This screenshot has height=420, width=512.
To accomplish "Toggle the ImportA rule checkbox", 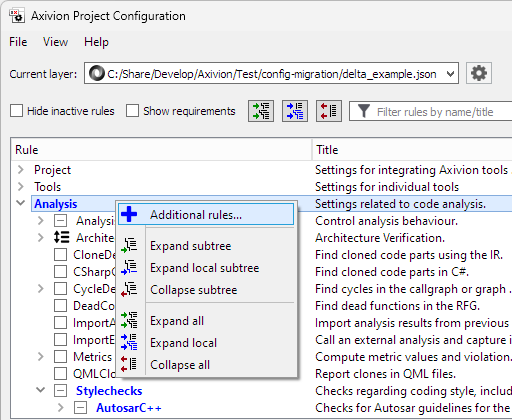I will tap(60, 323).
